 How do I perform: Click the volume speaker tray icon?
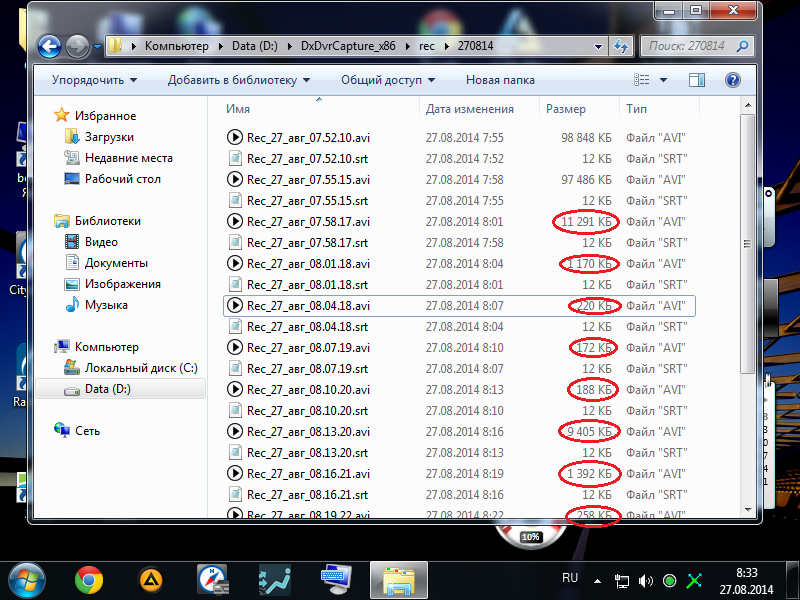click(x=647, y=580)
